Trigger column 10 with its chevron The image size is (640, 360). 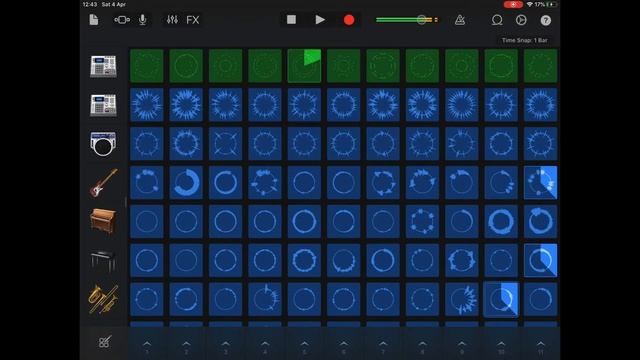pos(501,344)
